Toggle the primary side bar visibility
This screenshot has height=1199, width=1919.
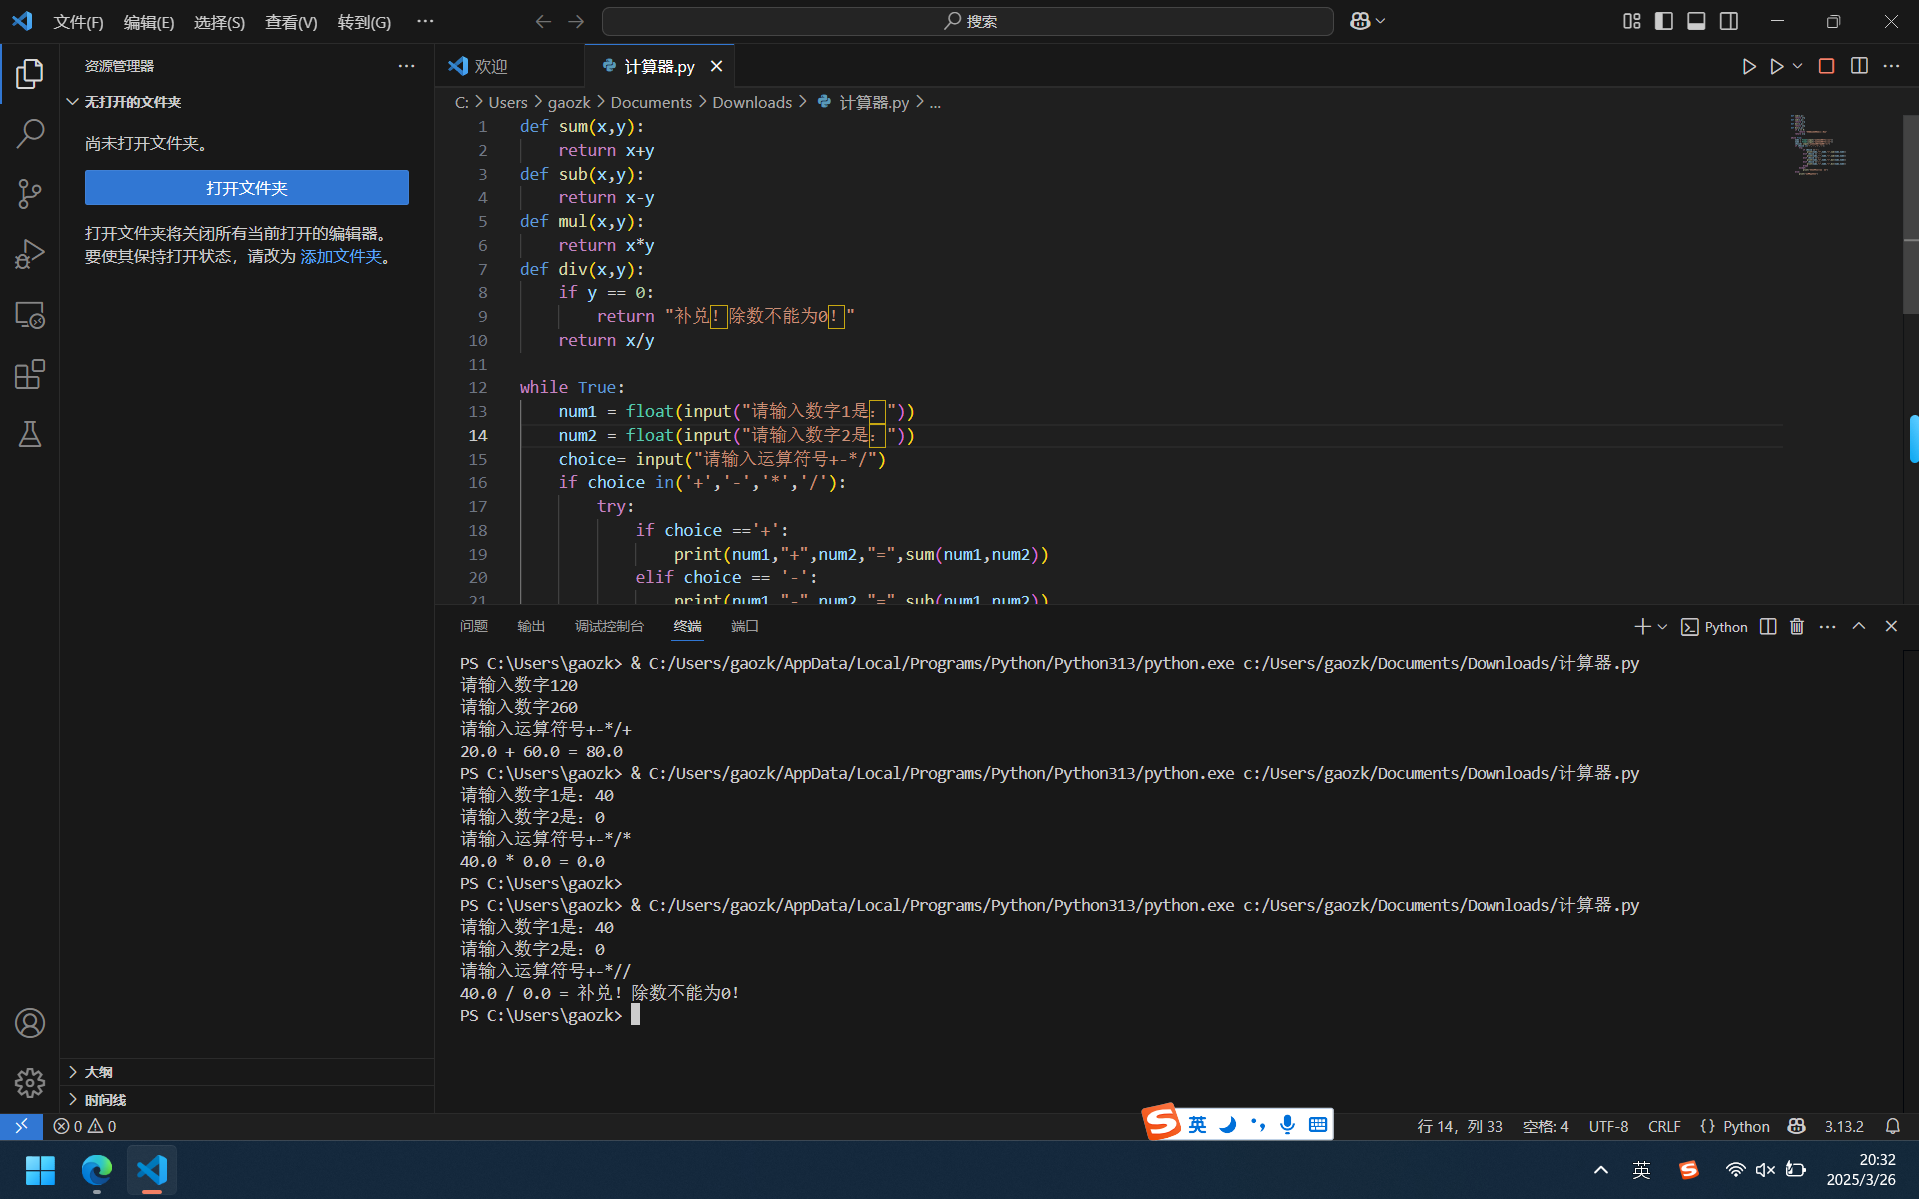point(1664,21)
